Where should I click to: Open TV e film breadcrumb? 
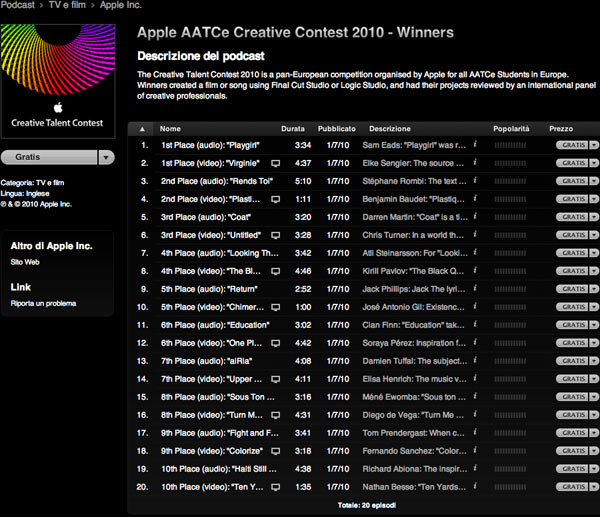(67, 5)
